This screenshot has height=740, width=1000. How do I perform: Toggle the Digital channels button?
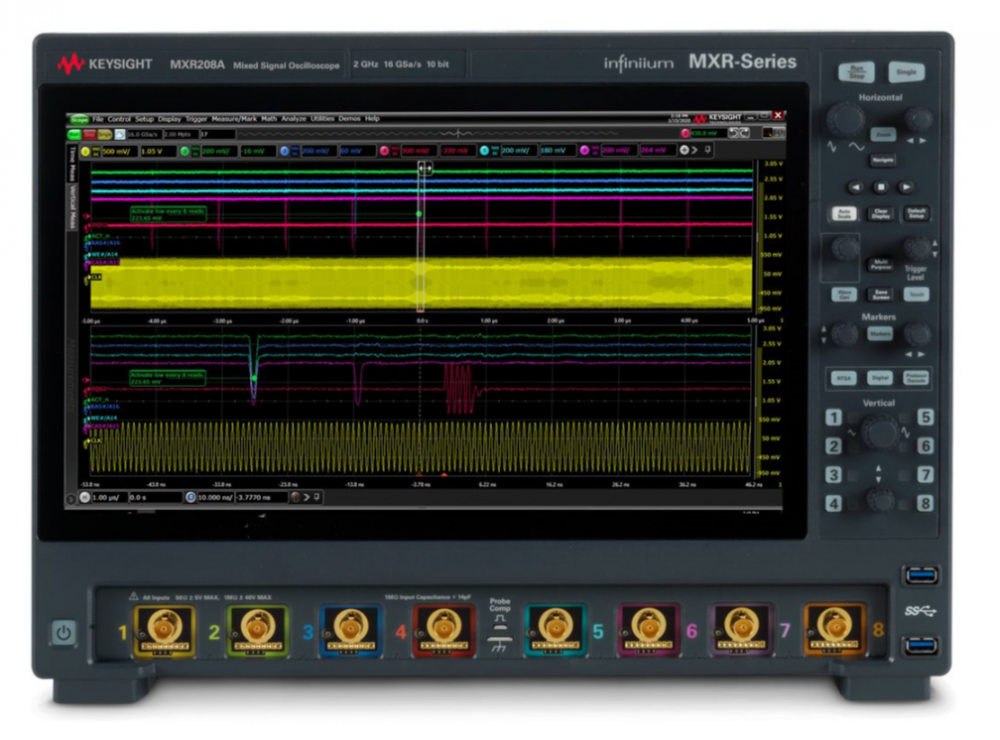(x=880, y=378)
